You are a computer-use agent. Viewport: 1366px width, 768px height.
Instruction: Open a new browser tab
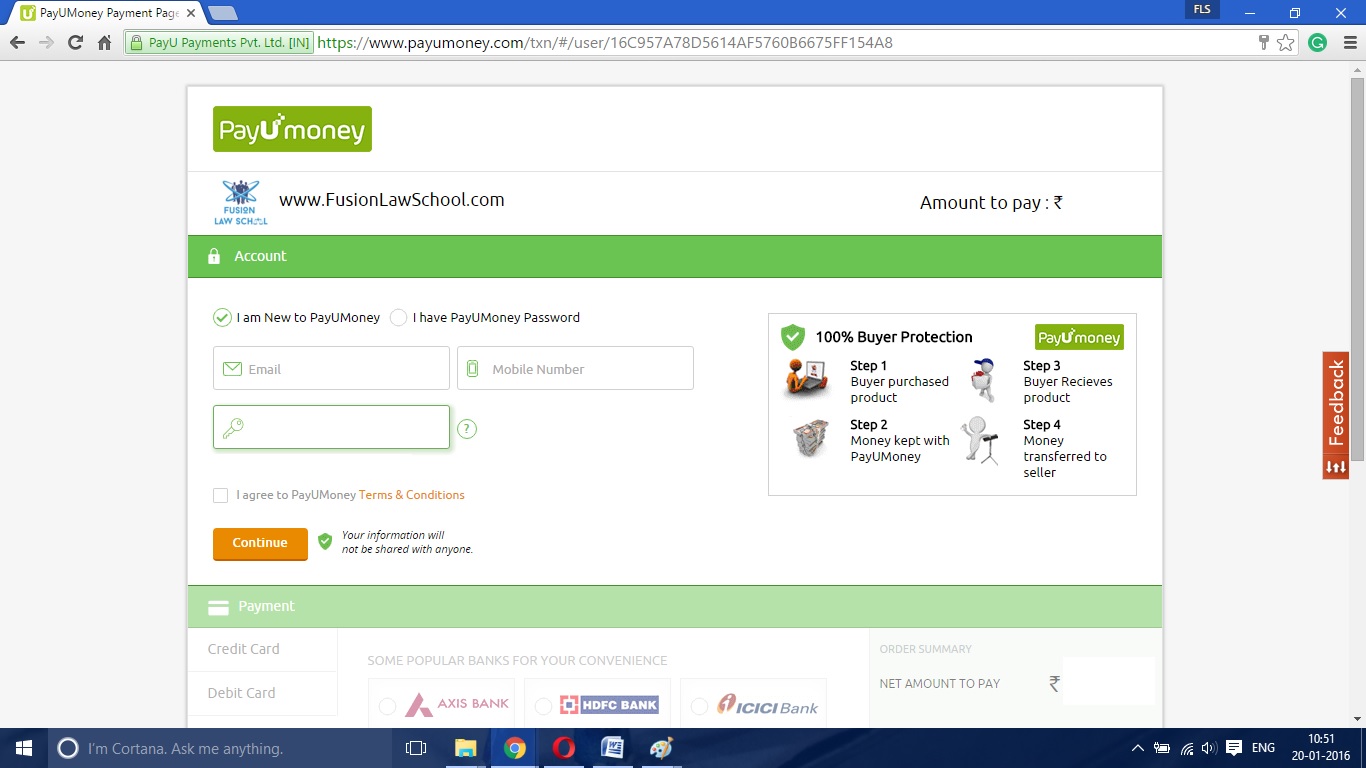pos(222,13)
